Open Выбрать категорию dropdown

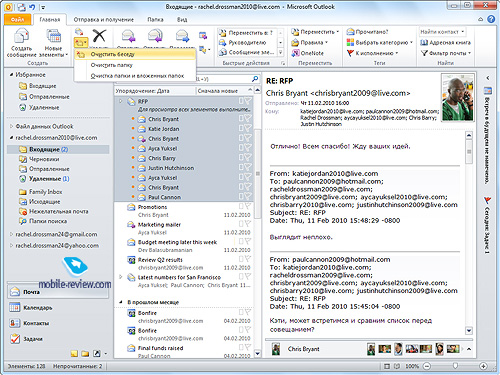coord(380,42)
